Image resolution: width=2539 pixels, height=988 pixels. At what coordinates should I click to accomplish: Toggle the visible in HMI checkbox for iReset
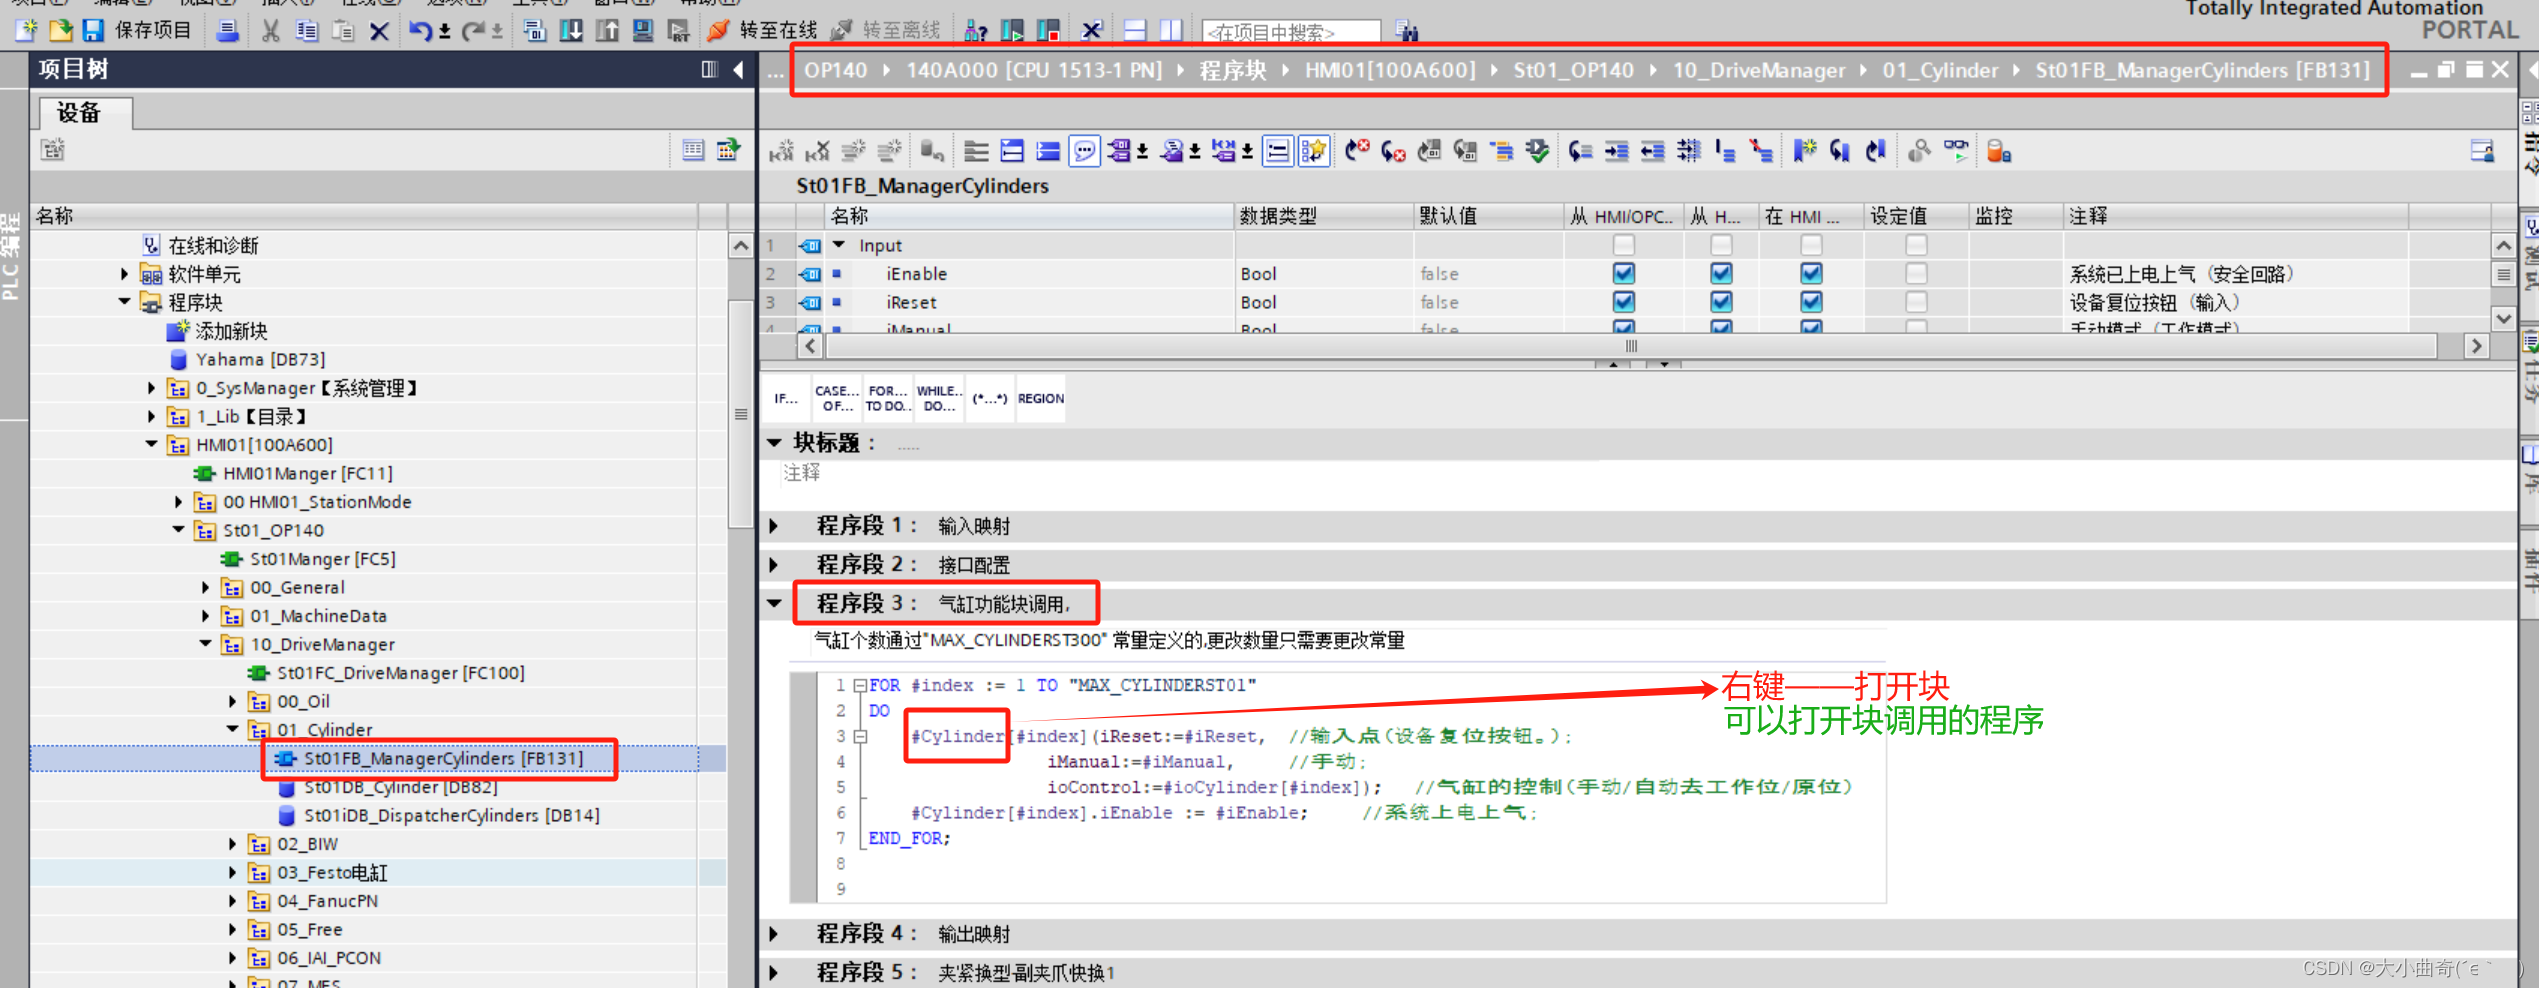(1810, 302)
